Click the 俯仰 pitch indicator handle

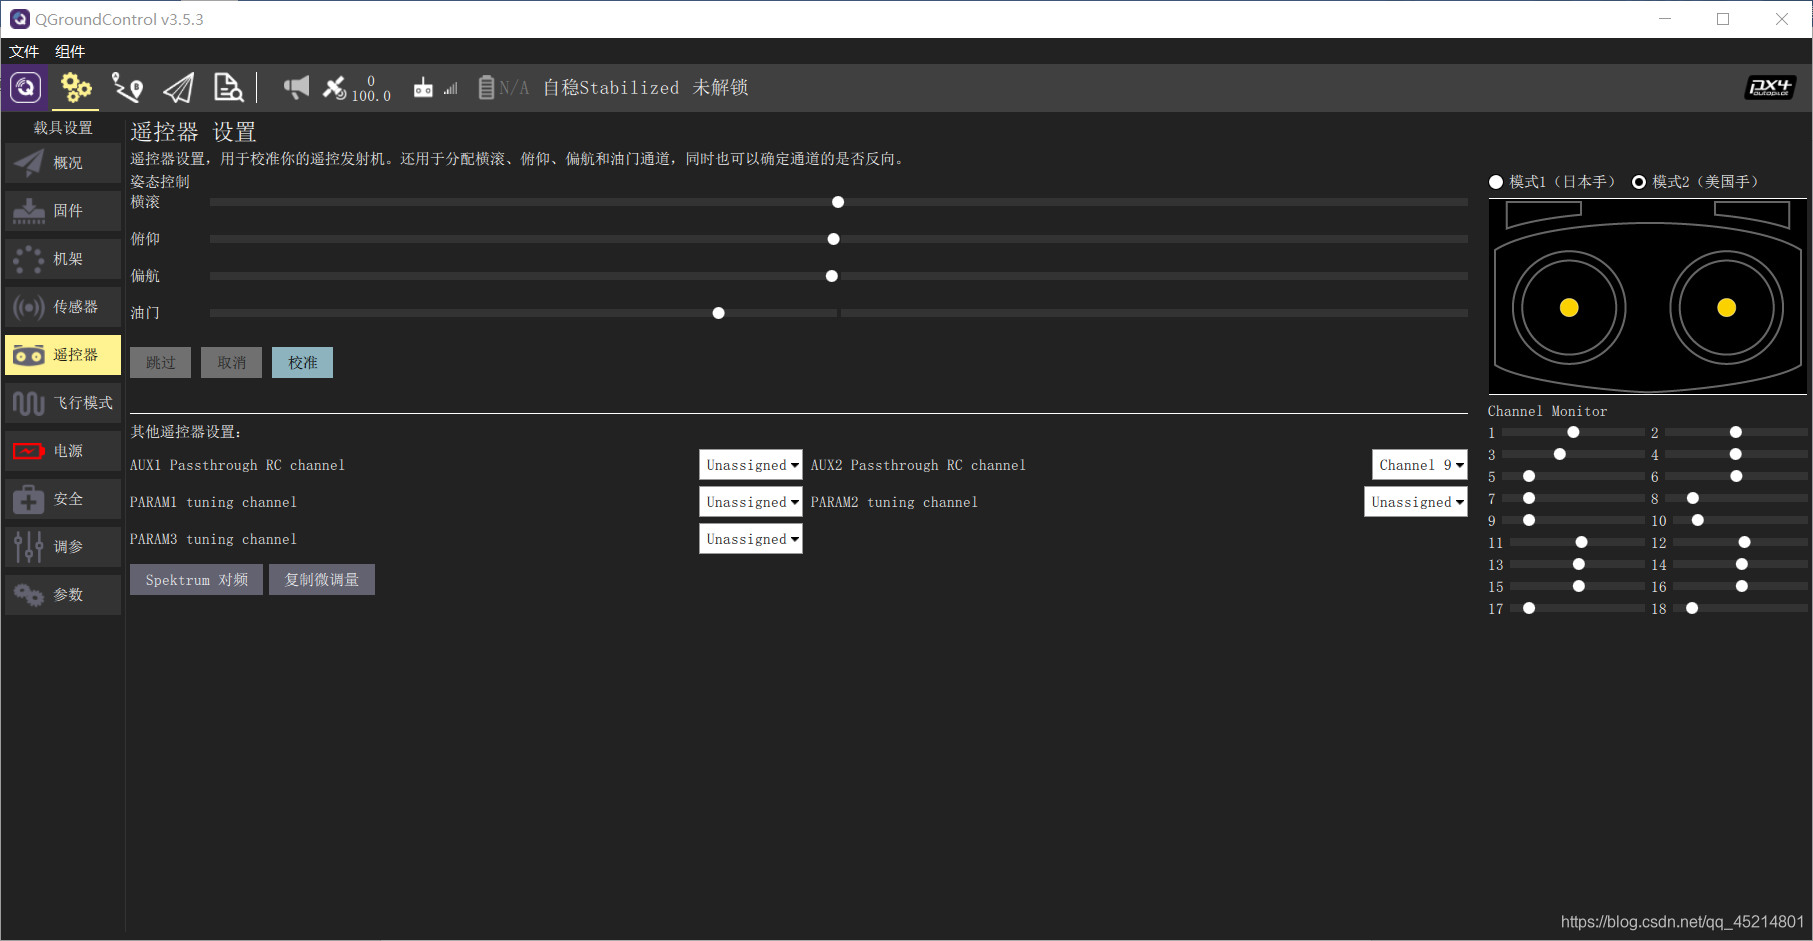click(x=834, y=239)
